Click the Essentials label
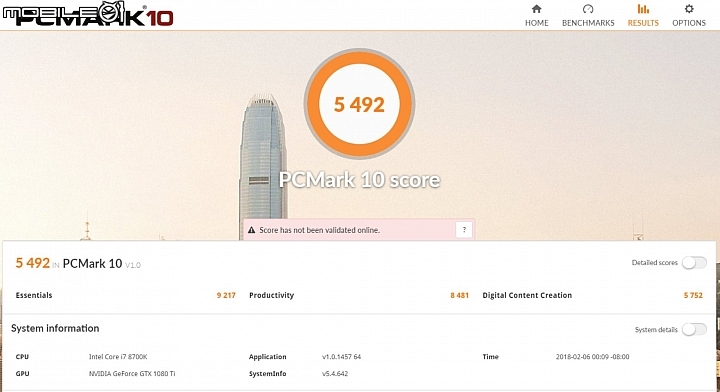720x392 pixels. point(34,295)
